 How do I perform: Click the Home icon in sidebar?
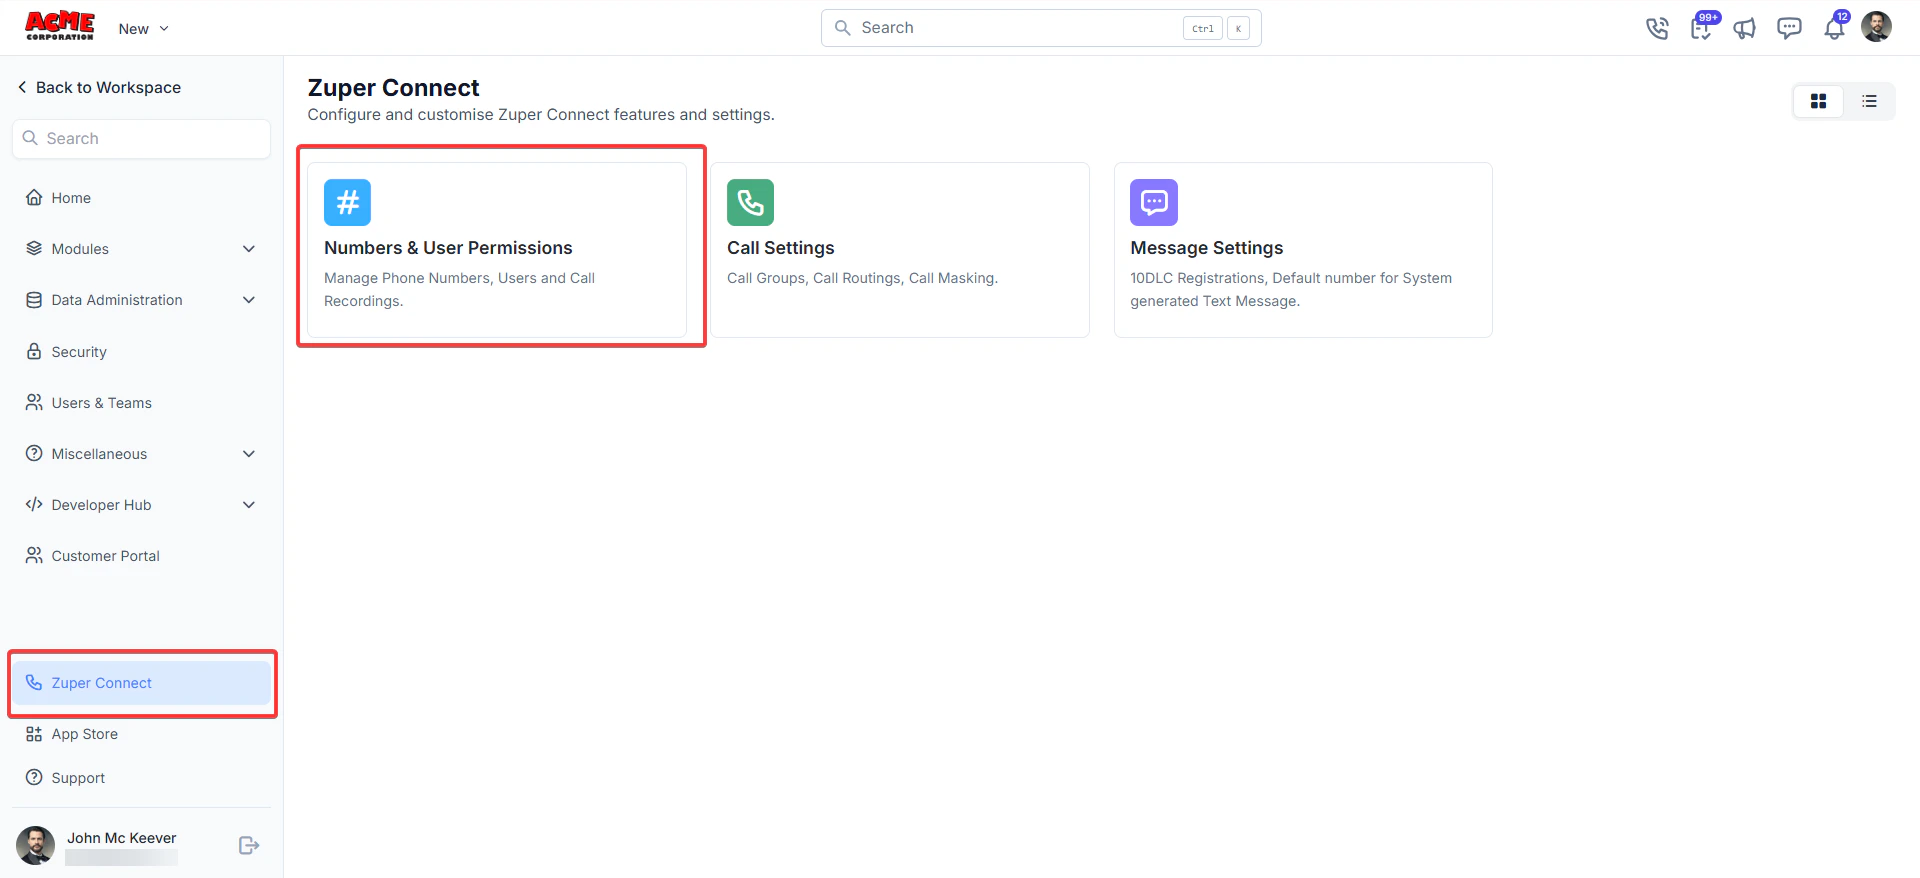pos(34,197)
